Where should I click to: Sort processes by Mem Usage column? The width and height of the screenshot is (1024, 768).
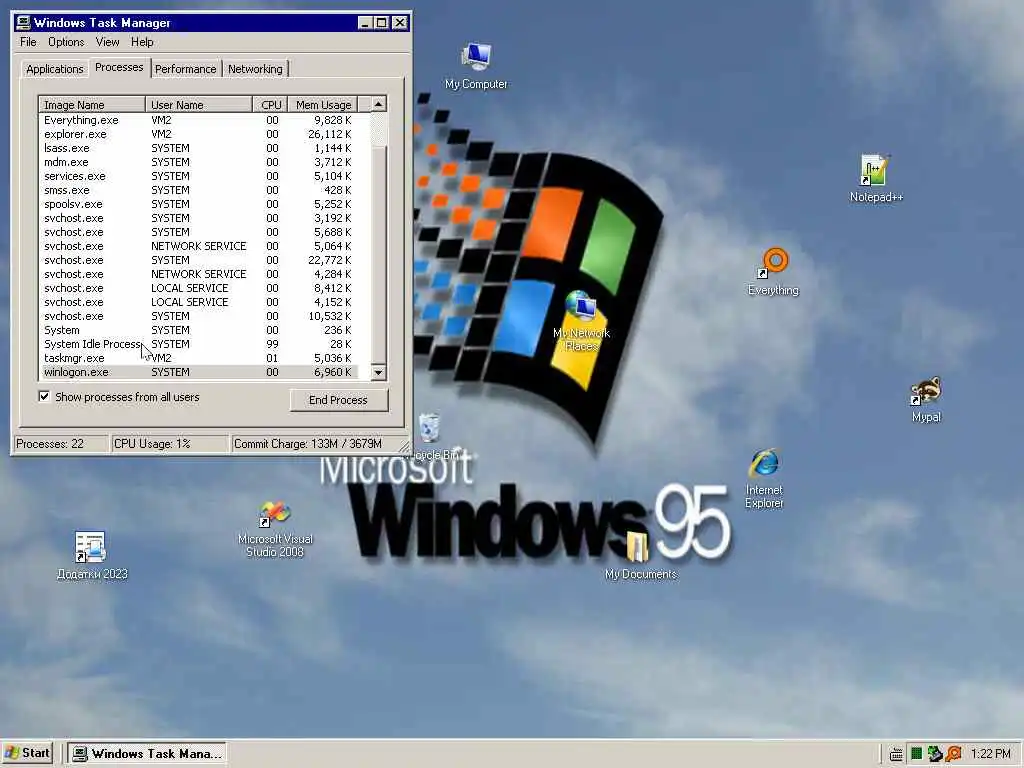[323, 104]
